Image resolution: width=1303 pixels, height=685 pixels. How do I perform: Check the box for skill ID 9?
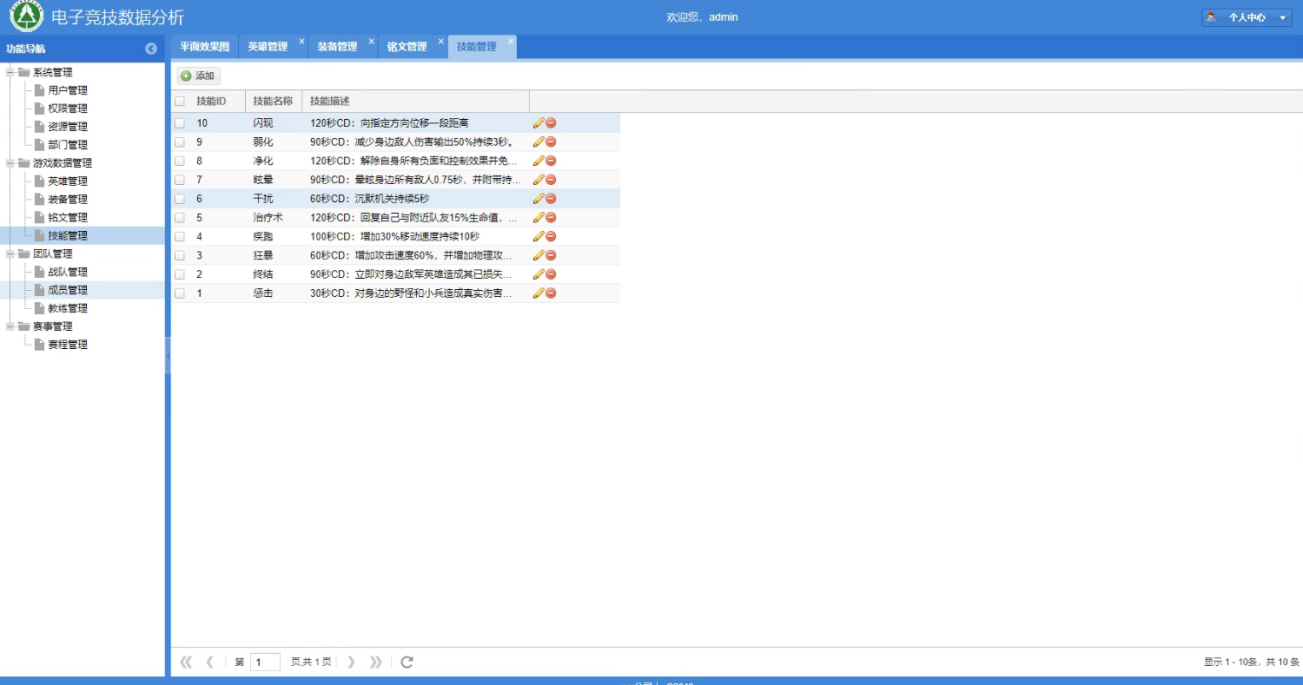tap(180, 142)
